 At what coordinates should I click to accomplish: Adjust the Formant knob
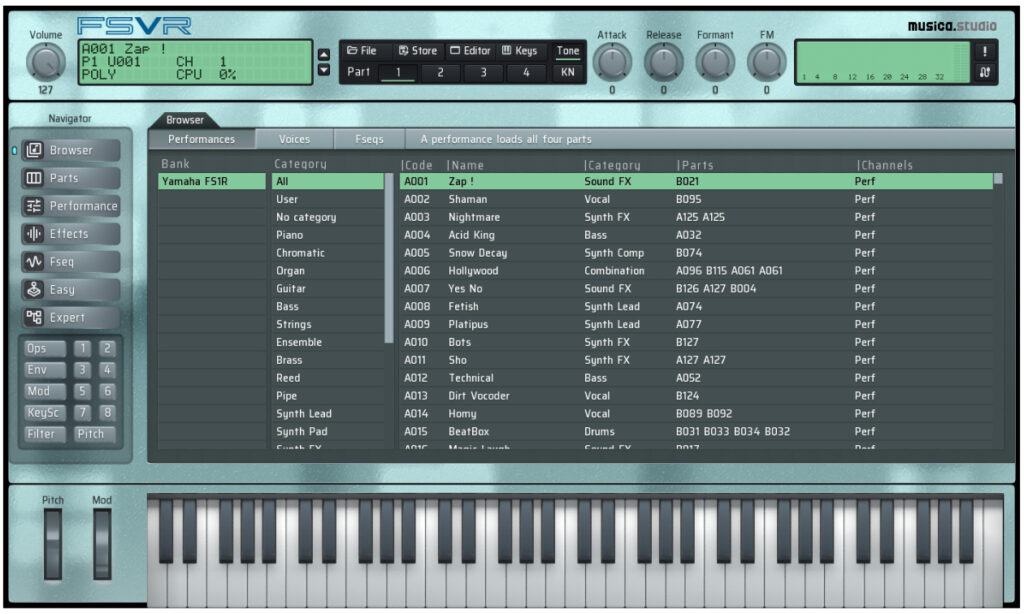click(715, 63)
